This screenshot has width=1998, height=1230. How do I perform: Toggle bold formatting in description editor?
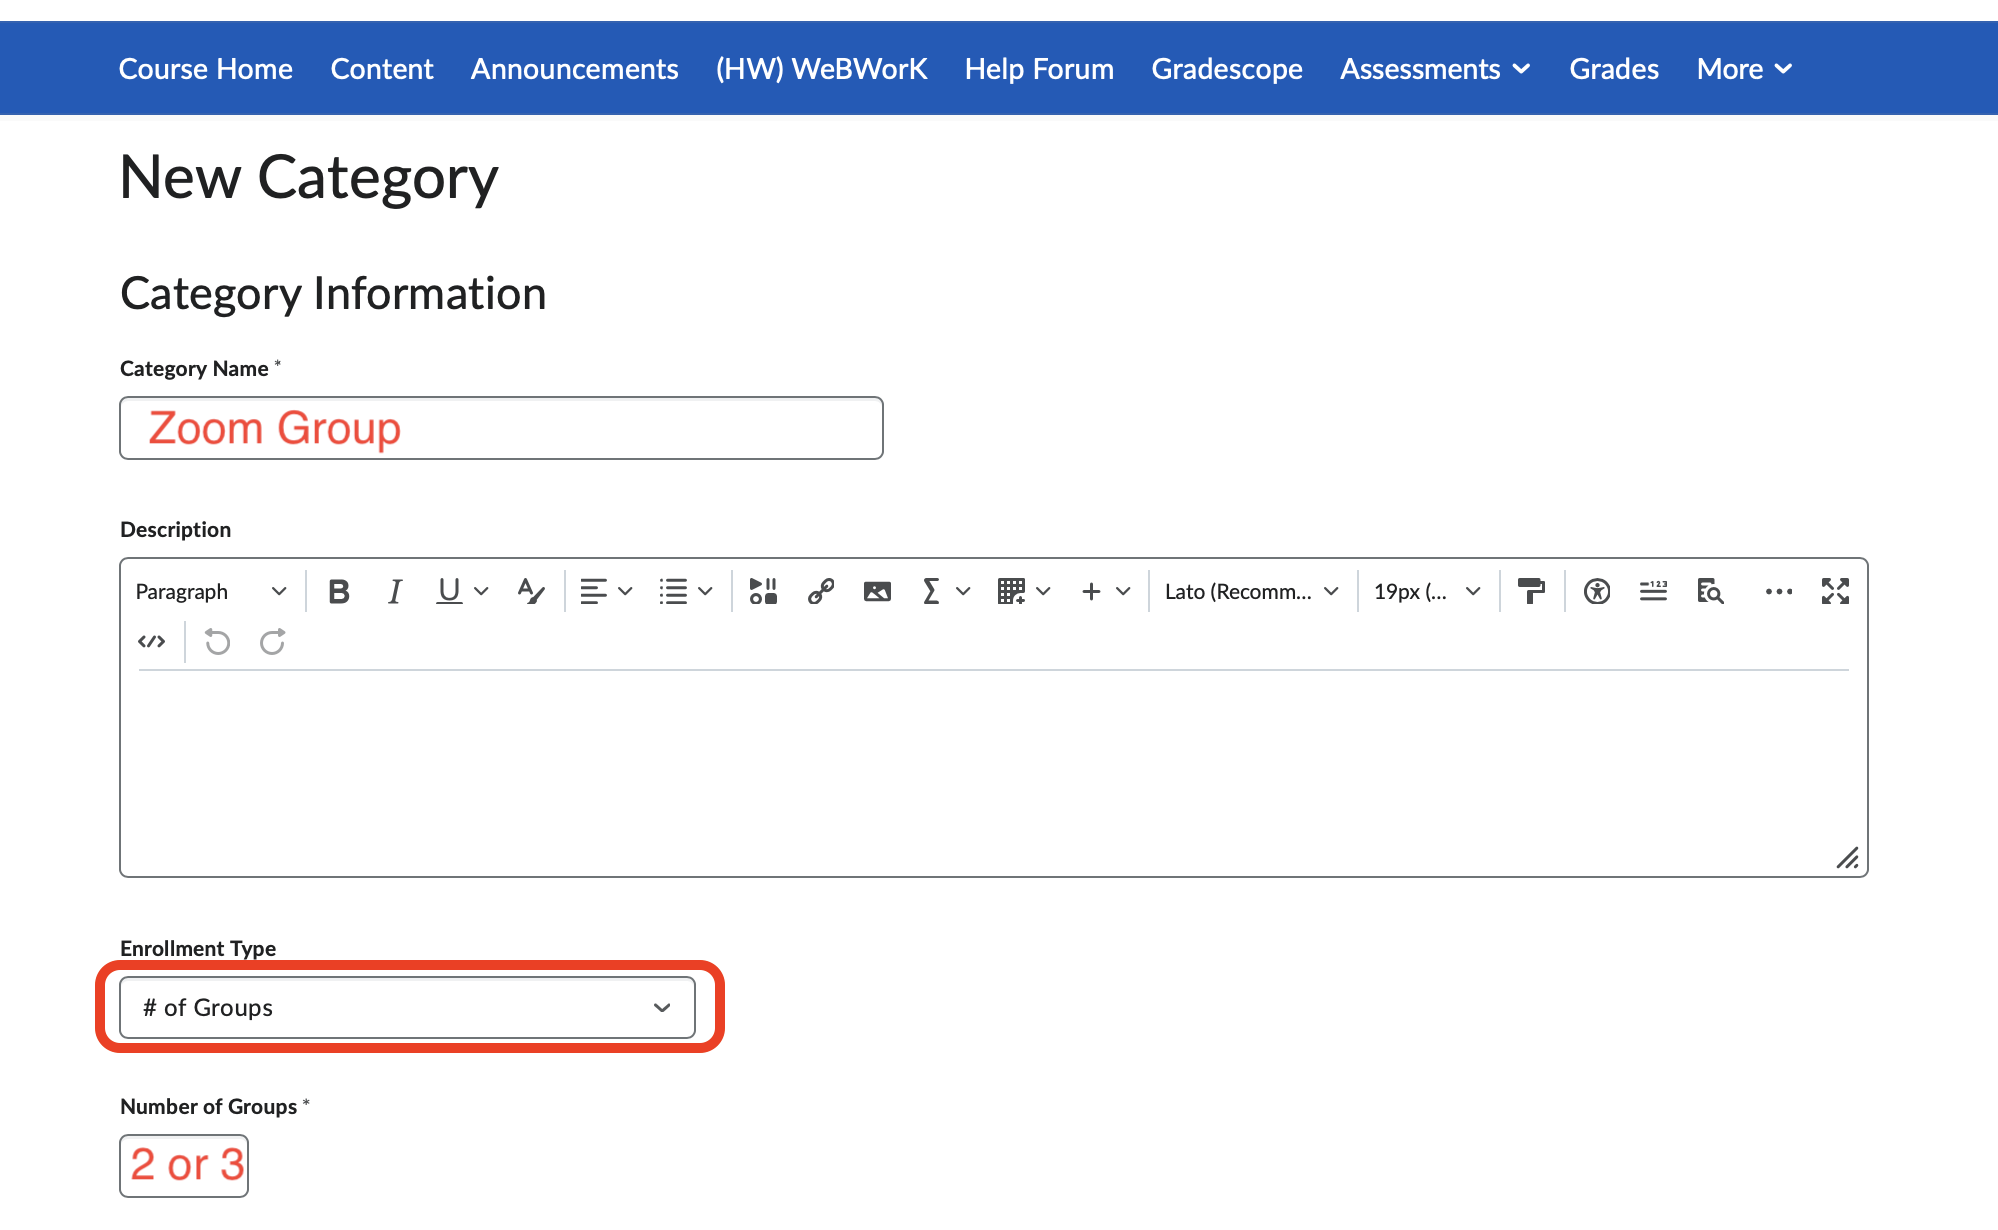pyautogui.click(x=339, y=592)
